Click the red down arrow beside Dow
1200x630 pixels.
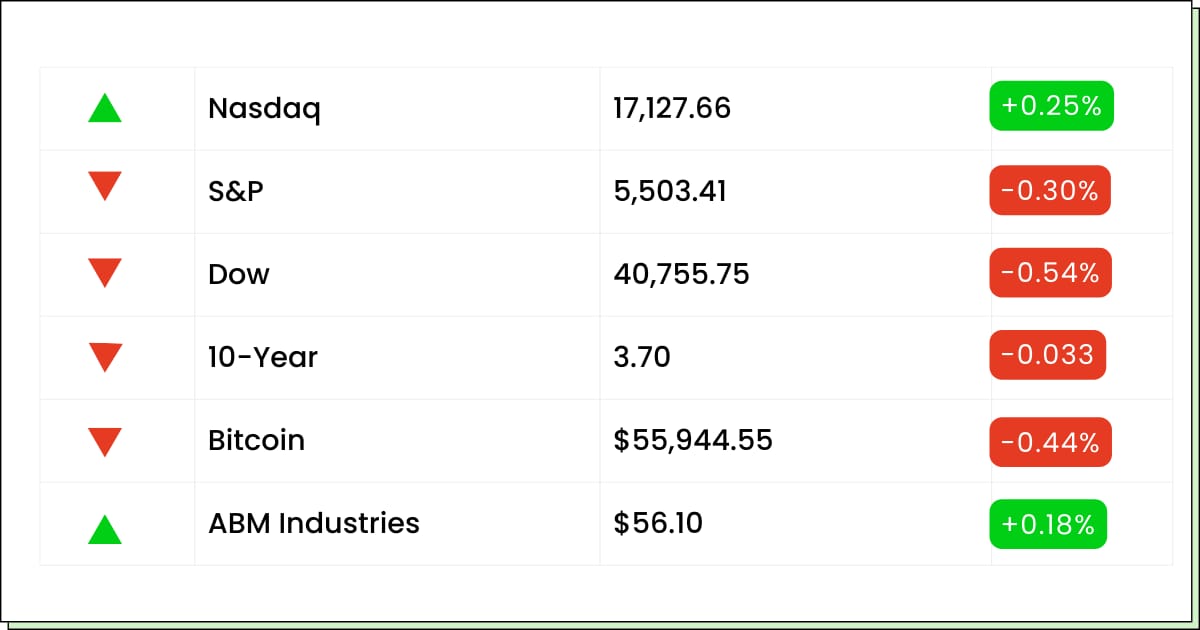[x=105, y=272]
